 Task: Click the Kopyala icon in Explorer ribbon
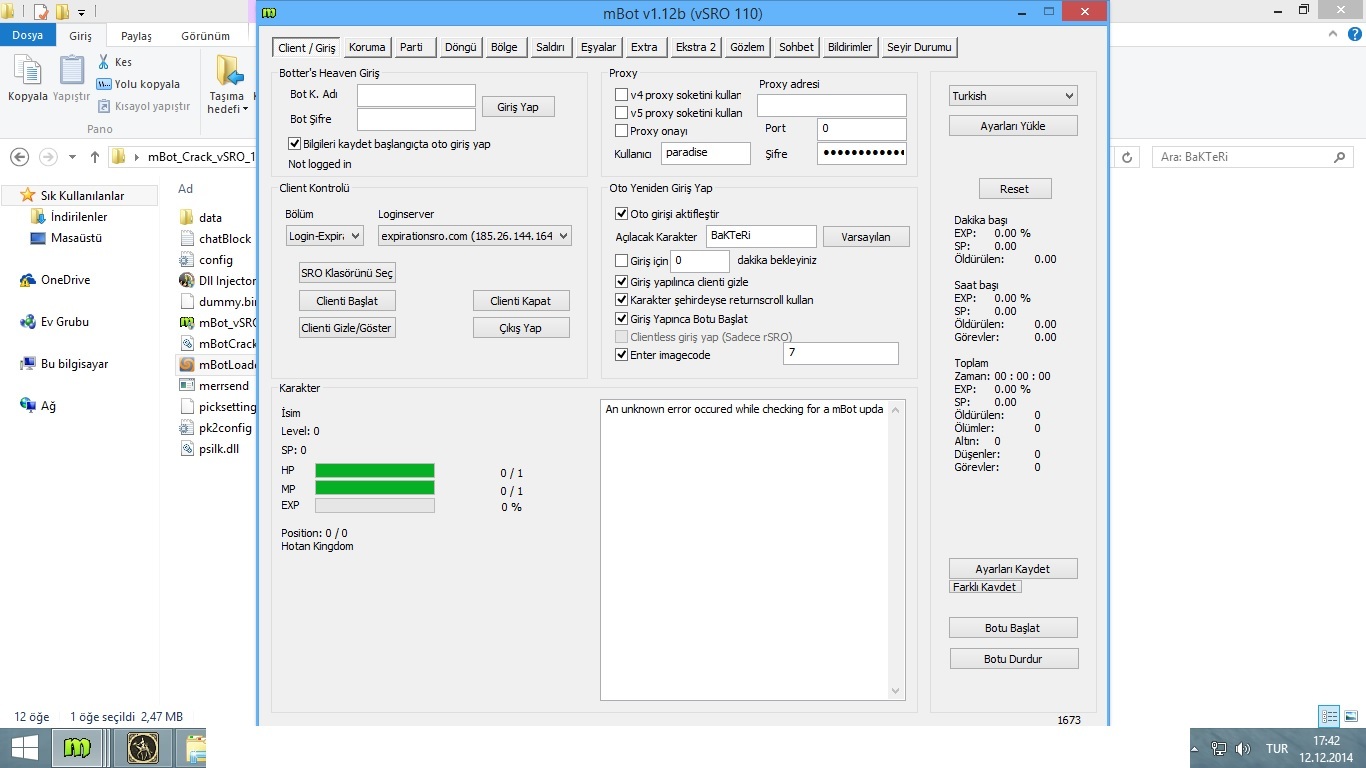click(27, 72)
